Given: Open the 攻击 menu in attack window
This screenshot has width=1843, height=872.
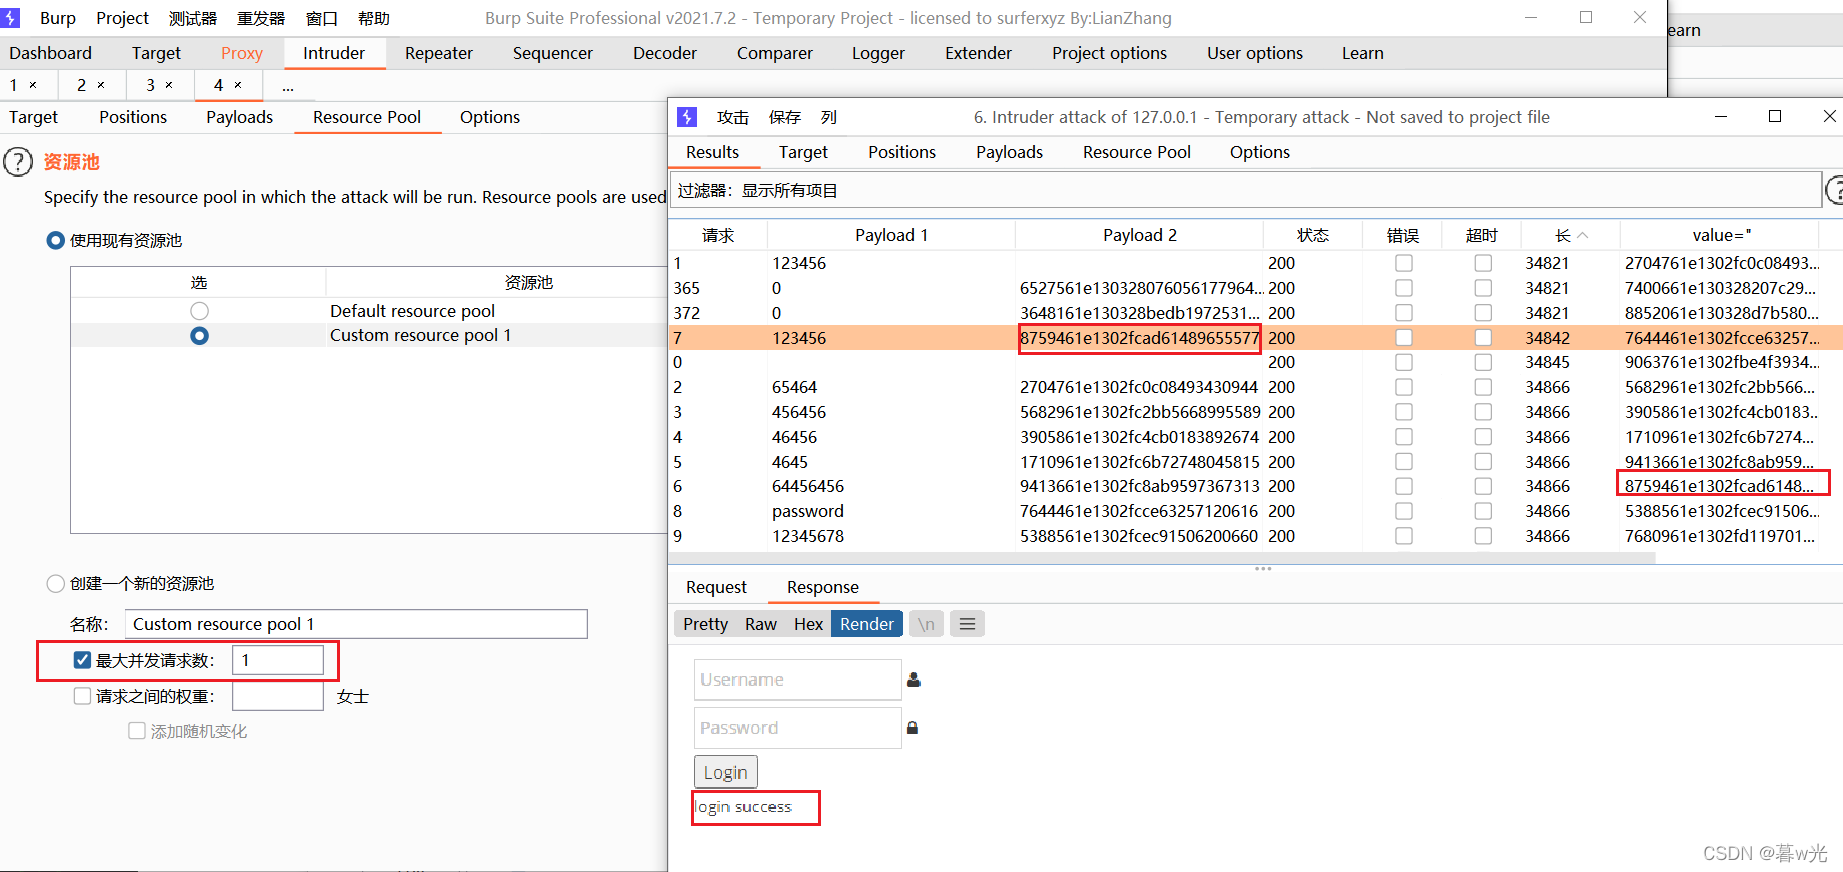Looking at the screenshot, I should pos(733,117).
